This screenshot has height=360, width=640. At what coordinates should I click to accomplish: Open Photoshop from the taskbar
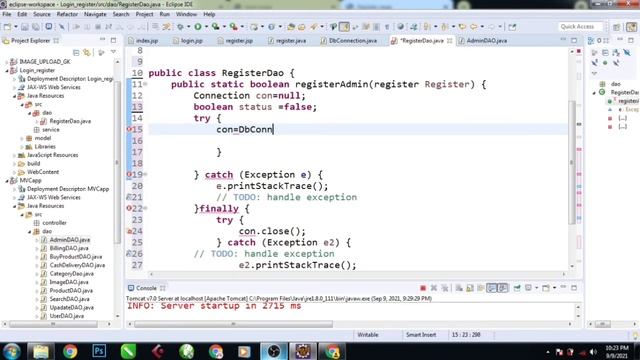99,351
